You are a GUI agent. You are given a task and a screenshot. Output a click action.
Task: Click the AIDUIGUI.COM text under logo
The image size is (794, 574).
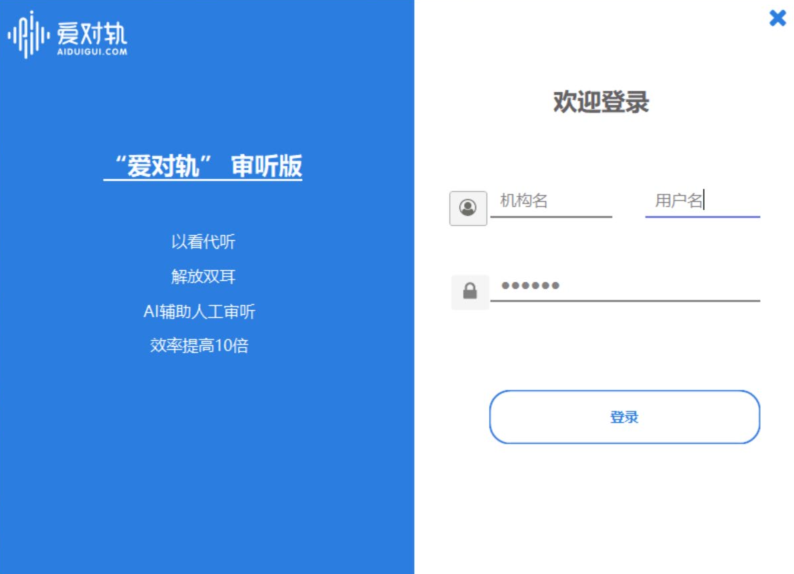pyautogui.click(x=92, y=52)
